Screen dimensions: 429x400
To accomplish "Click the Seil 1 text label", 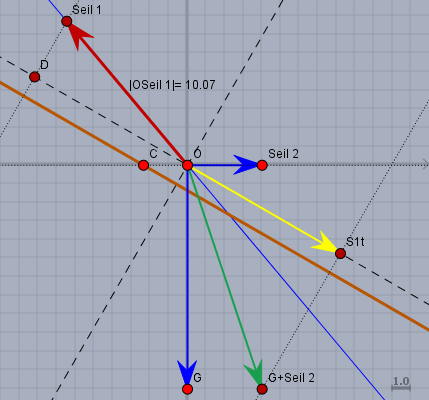I will point(87,10).
